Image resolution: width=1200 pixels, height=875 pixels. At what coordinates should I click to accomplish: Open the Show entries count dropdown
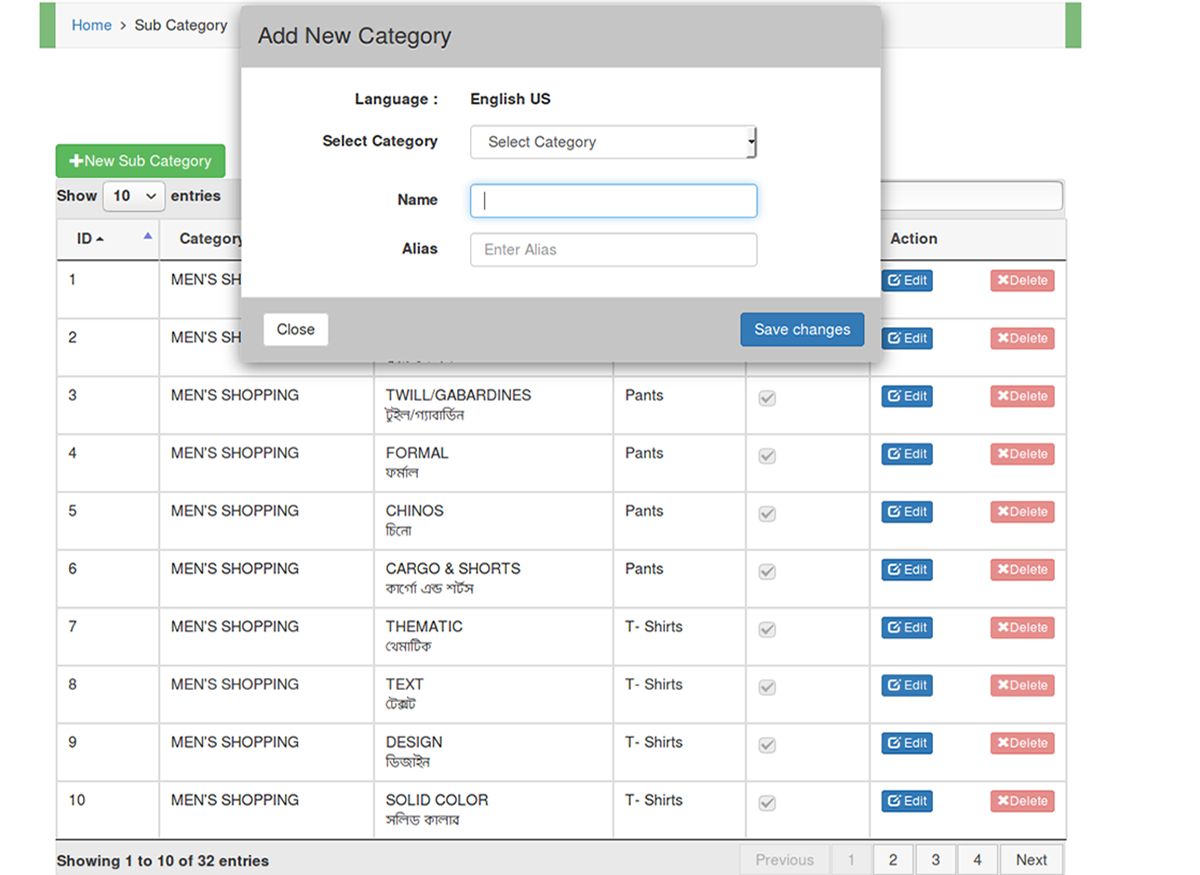133,196
